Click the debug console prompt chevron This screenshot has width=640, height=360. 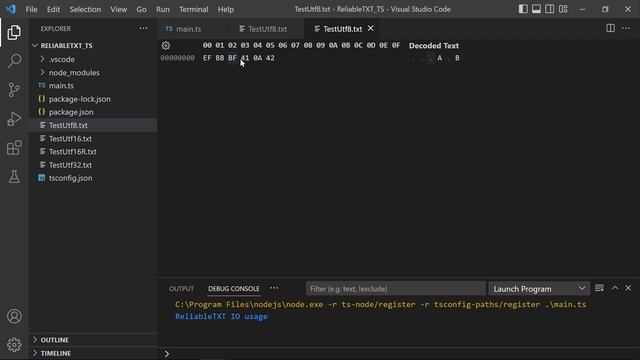tap(167, 353)
